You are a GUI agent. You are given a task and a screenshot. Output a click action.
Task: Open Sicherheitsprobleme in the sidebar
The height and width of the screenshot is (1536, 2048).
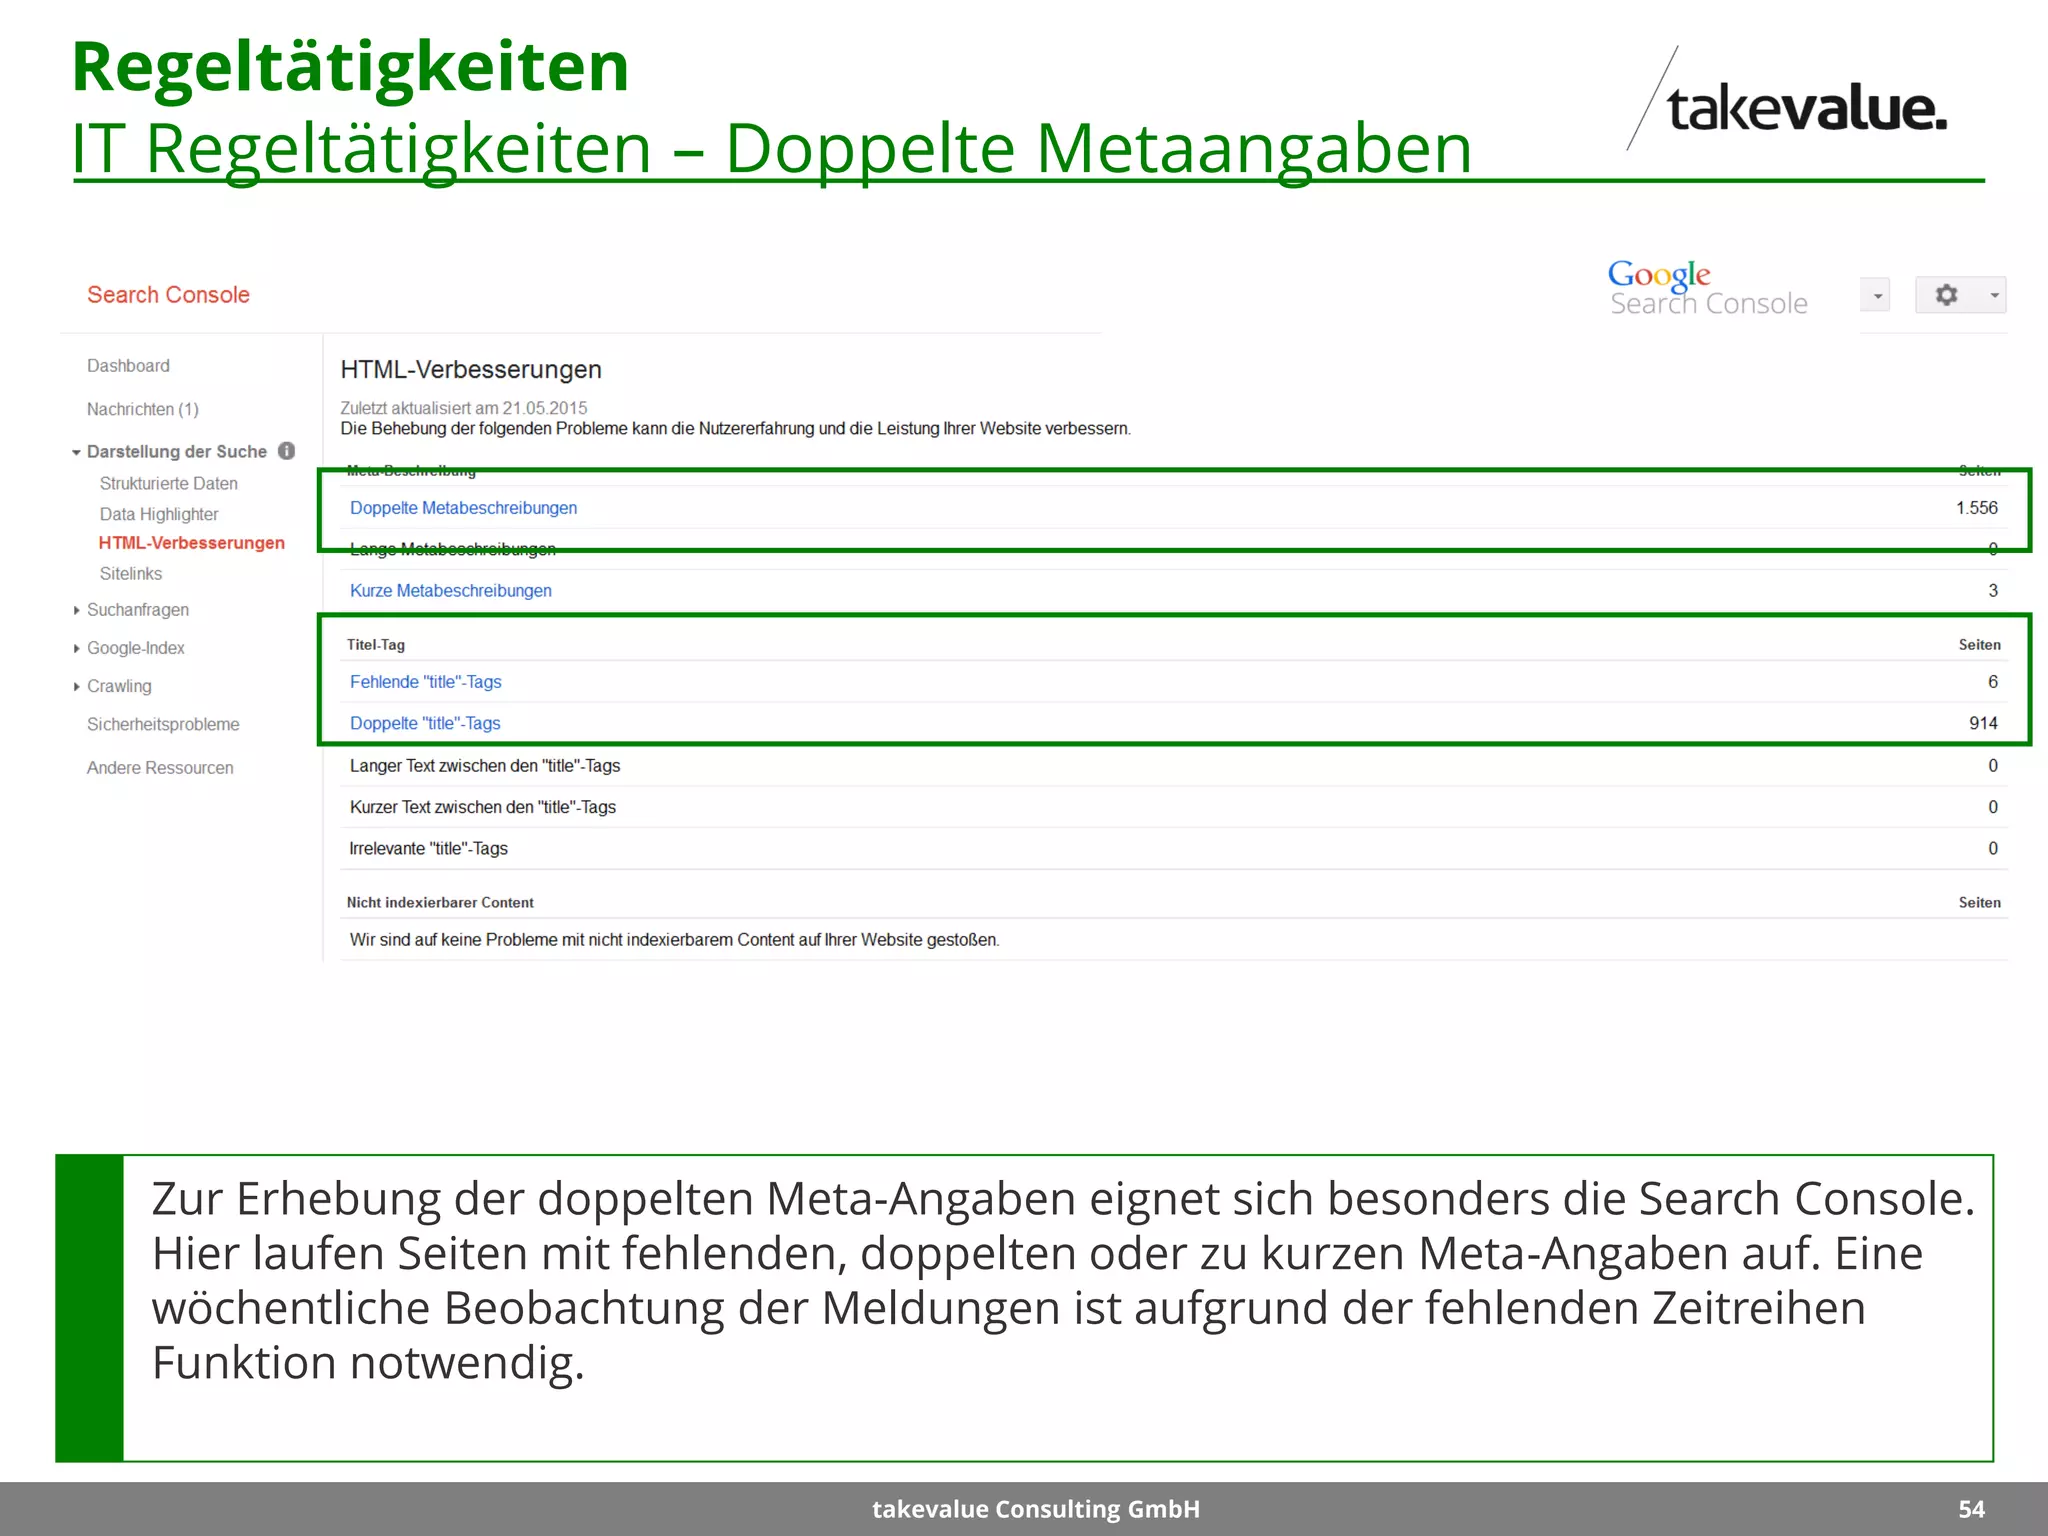pyautogui.click(x=163, y=724)
